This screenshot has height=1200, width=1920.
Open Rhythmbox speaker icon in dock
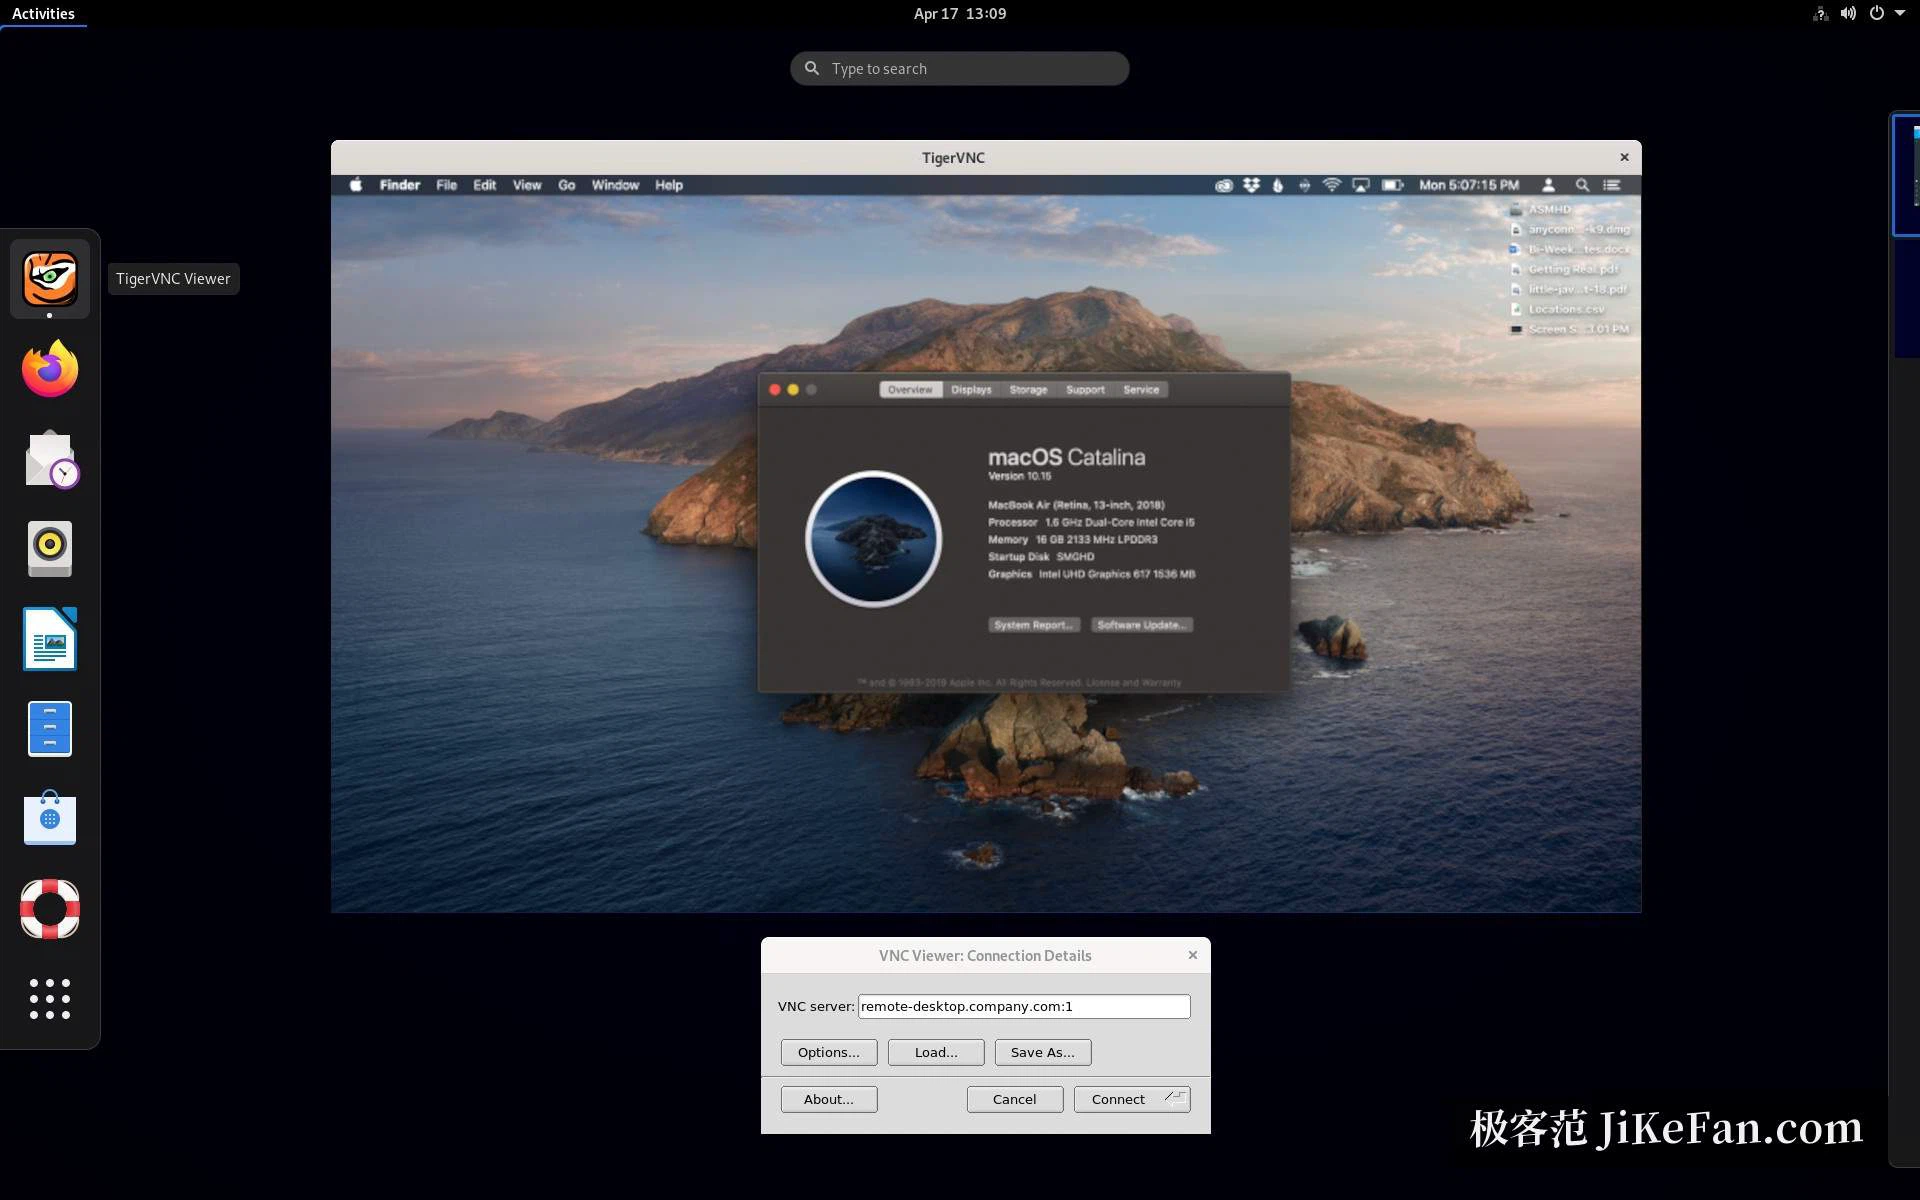50,549
